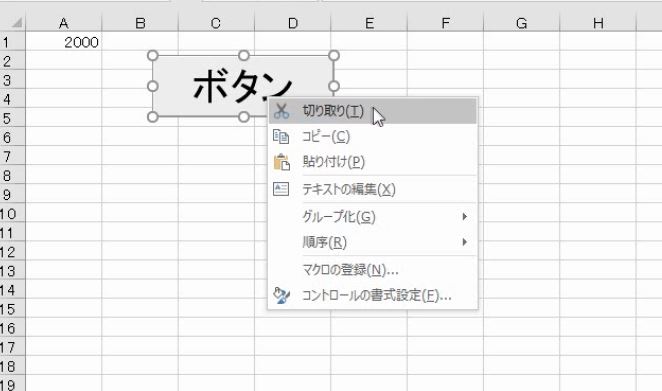Viewport: 662px width, 391px height.
Task: Open マクロの登録(N)... menu entry
Action: 373,270
